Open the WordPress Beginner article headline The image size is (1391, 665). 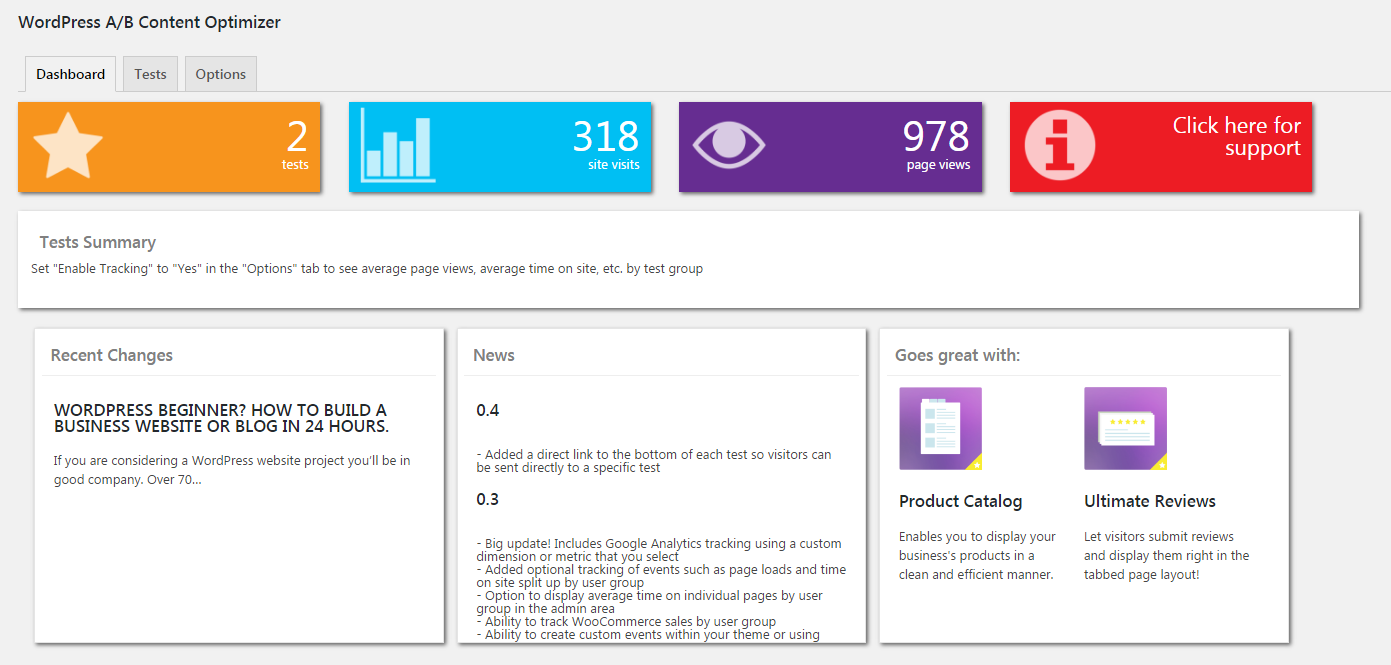pos(221,418)
